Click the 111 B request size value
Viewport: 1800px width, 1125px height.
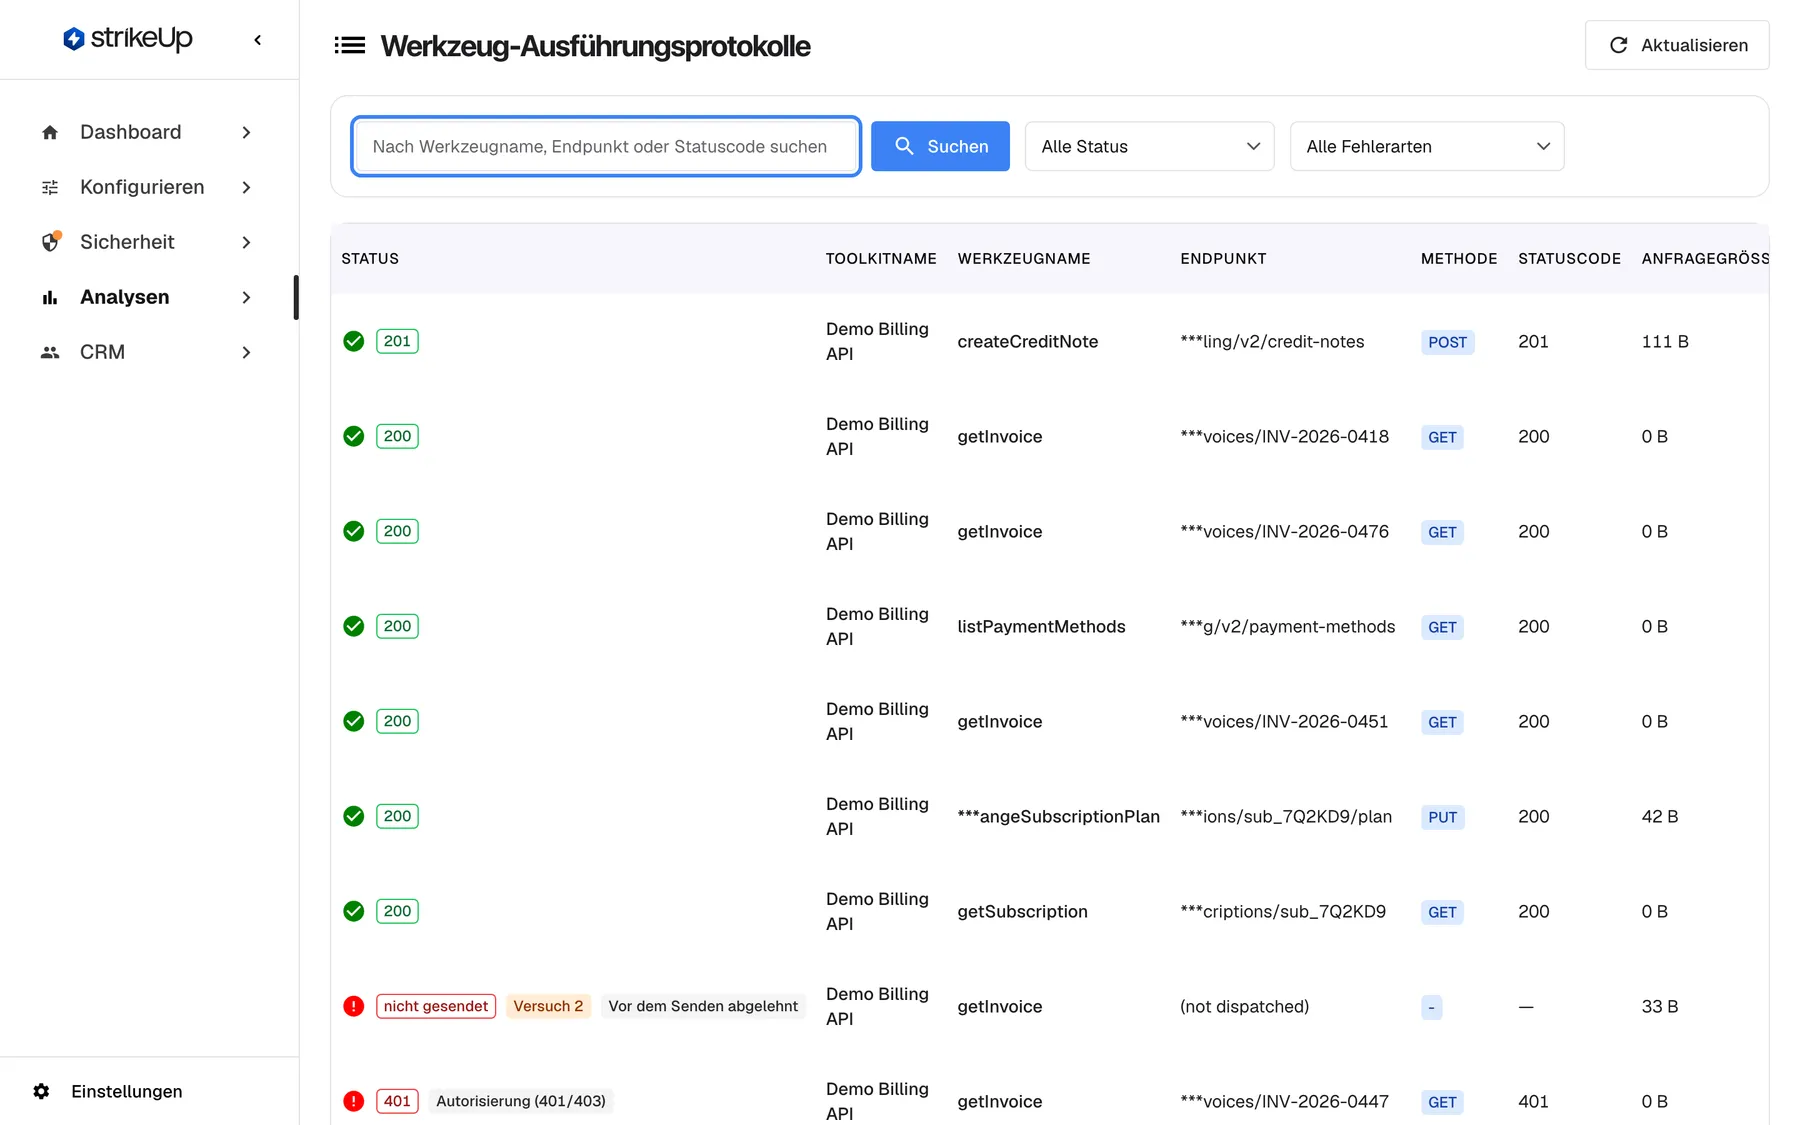pos(1664,341)
